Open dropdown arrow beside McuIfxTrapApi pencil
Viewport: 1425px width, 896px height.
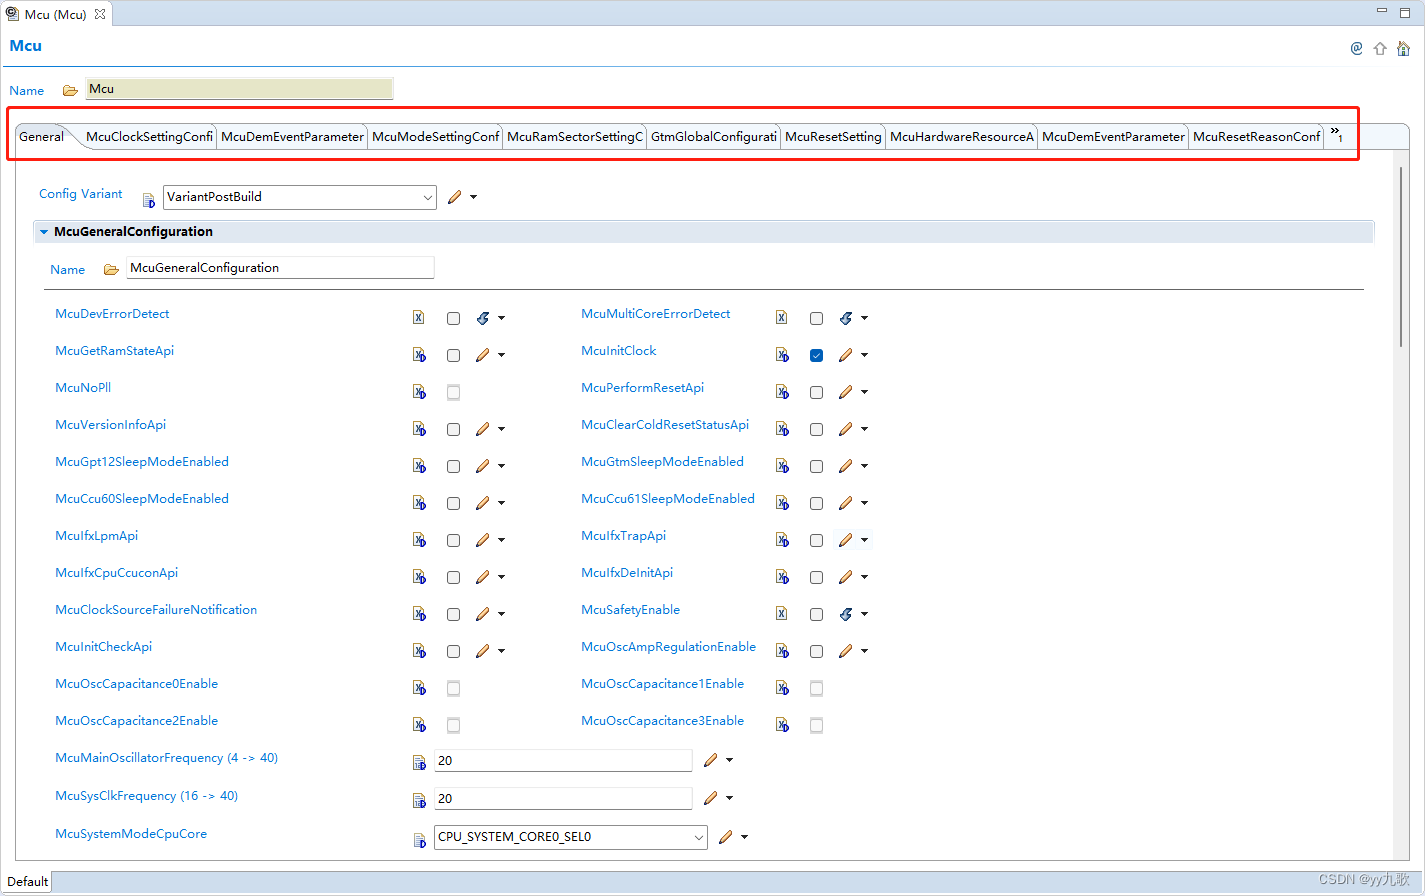pos(864,540)
